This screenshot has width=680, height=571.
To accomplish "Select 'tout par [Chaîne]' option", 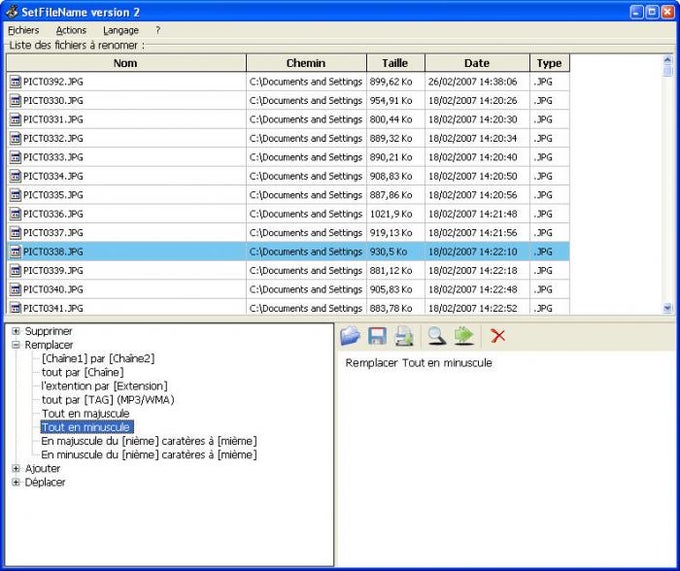I will 82,372.
